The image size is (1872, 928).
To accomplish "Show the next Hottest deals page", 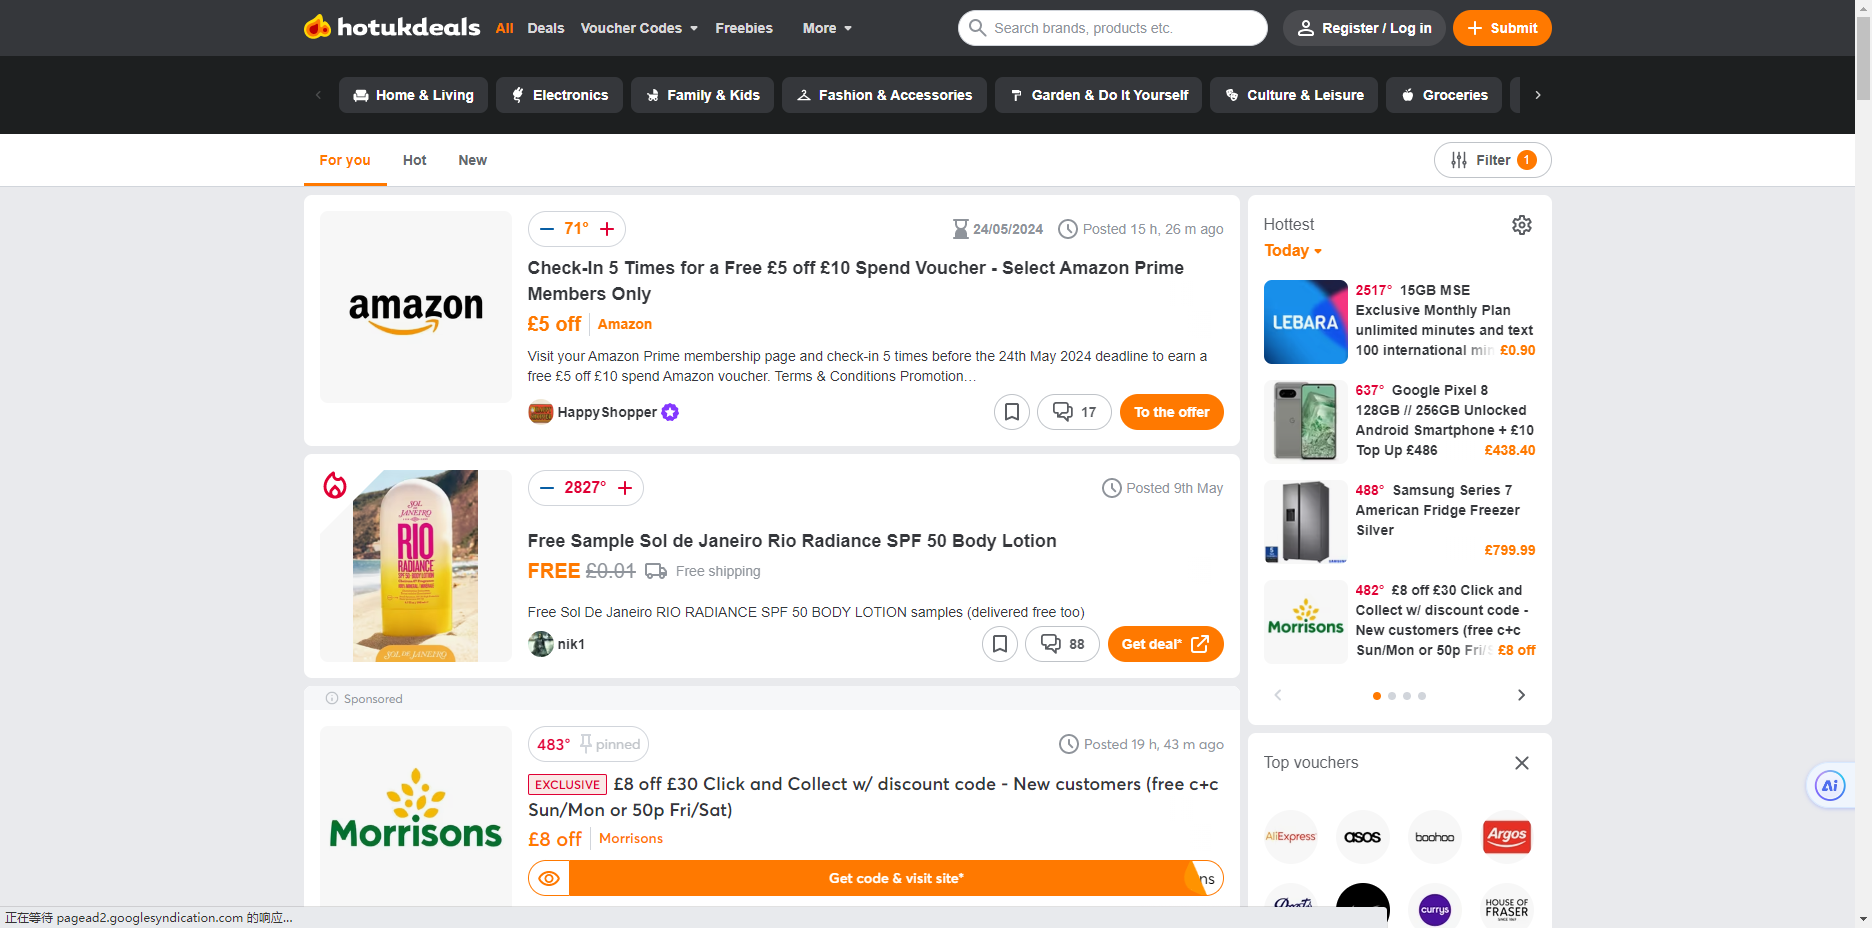I will coord(1521,695).
